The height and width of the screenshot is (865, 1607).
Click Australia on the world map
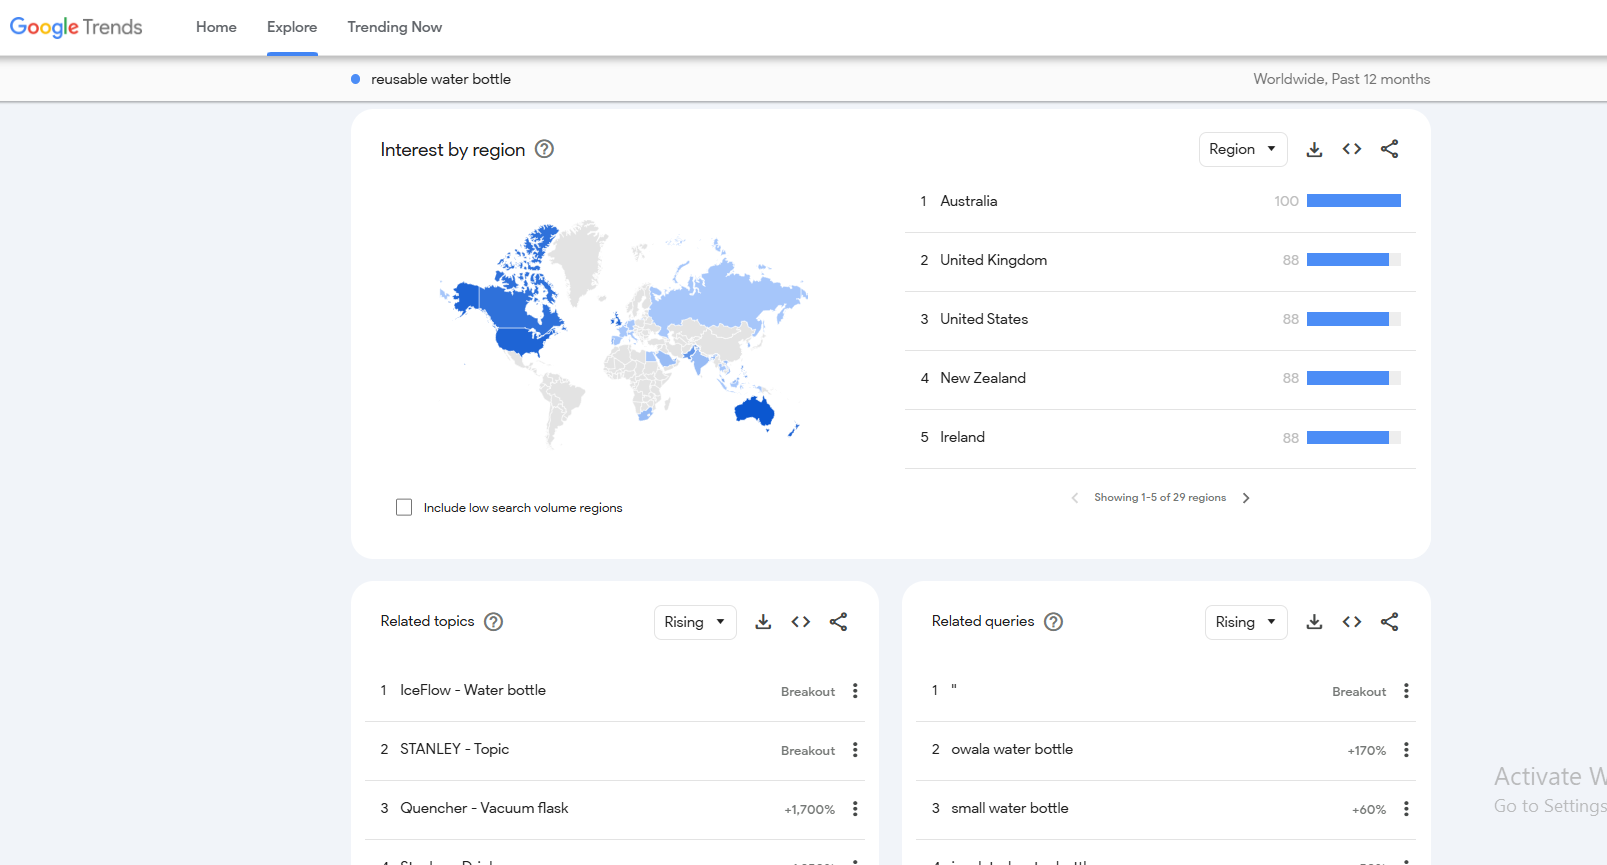[755, 410]
